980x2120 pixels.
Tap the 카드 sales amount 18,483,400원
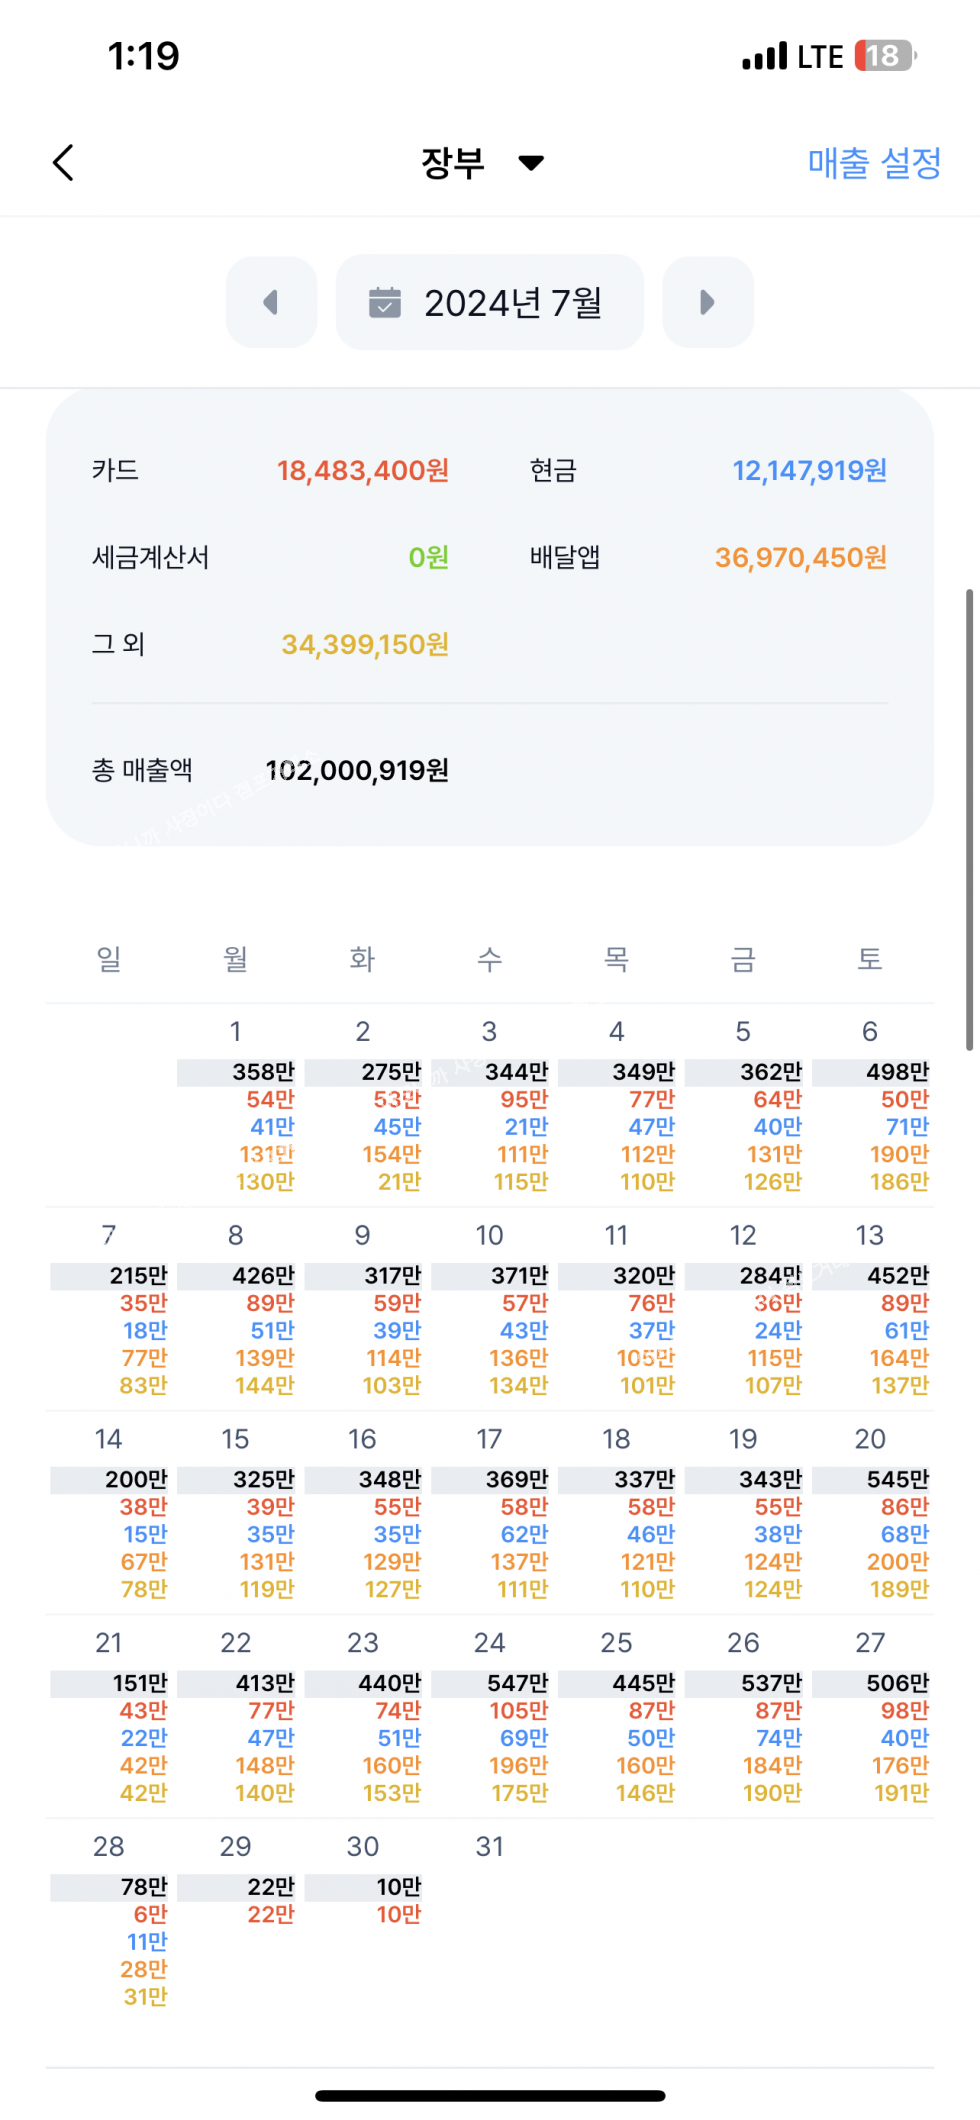point(363,471)
